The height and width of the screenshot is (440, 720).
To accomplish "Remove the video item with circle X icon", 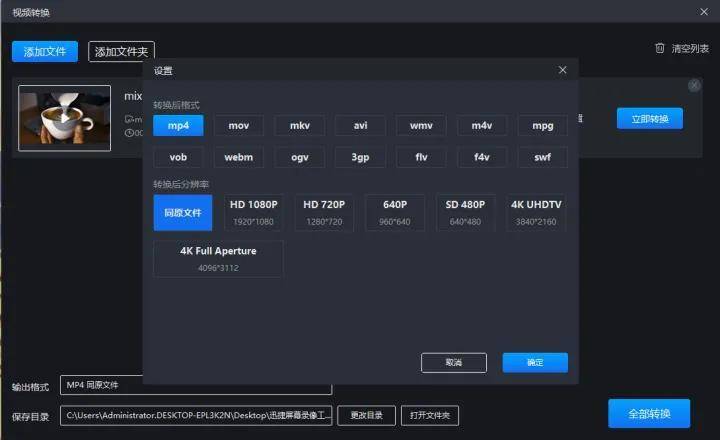I will [x=694, y=86].
